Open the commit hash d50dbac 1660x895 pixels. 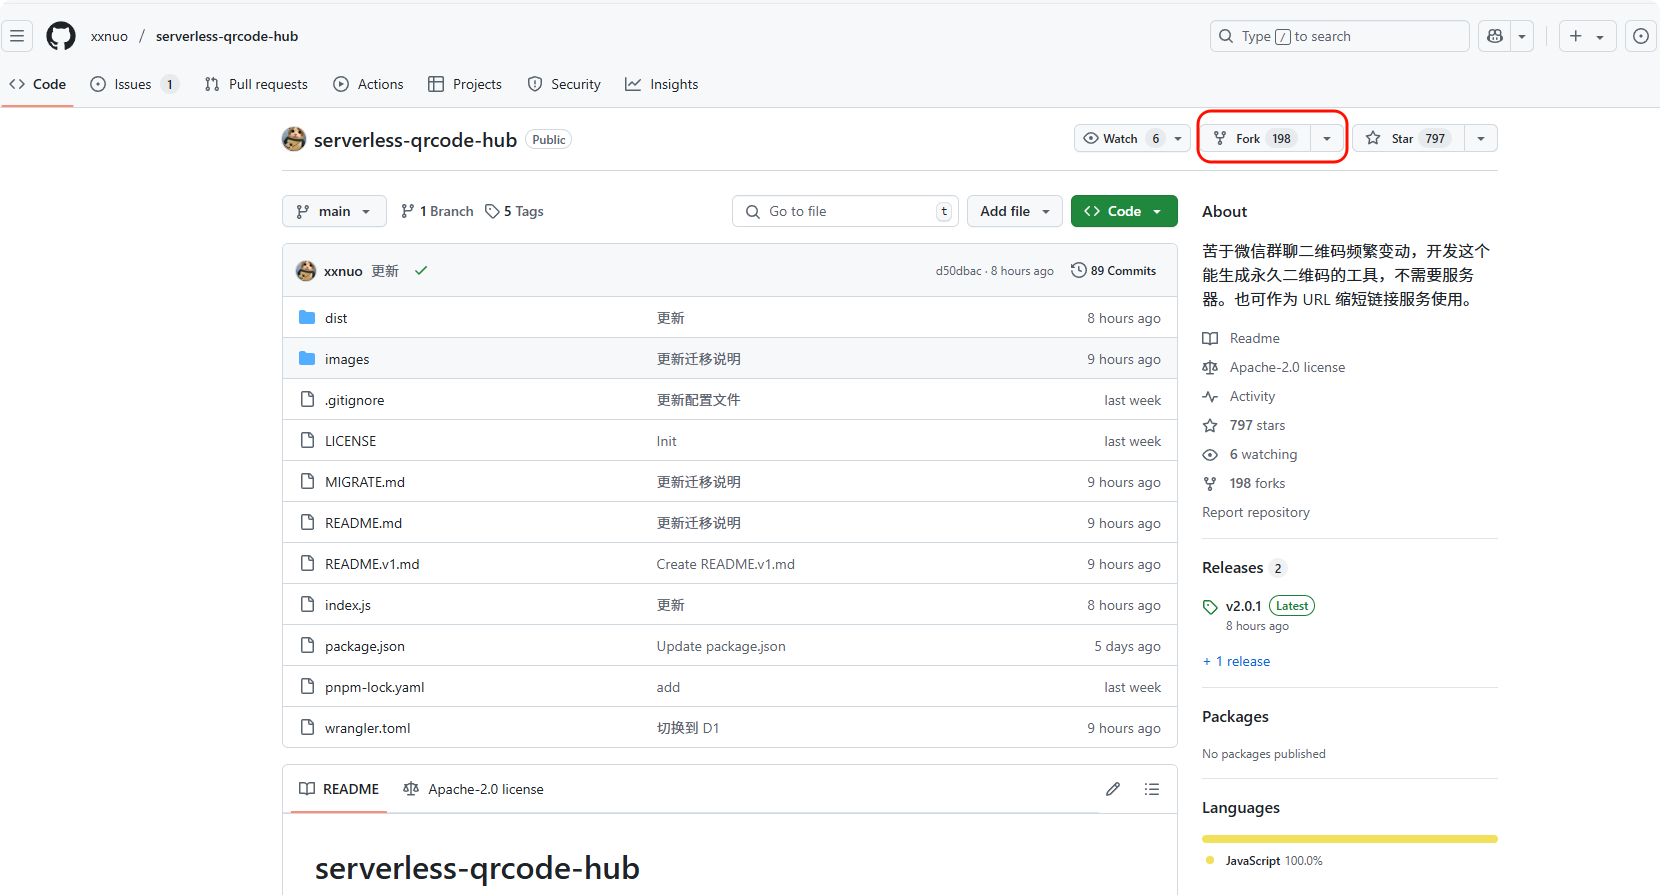pyautogui.click(x=958, y=271)
